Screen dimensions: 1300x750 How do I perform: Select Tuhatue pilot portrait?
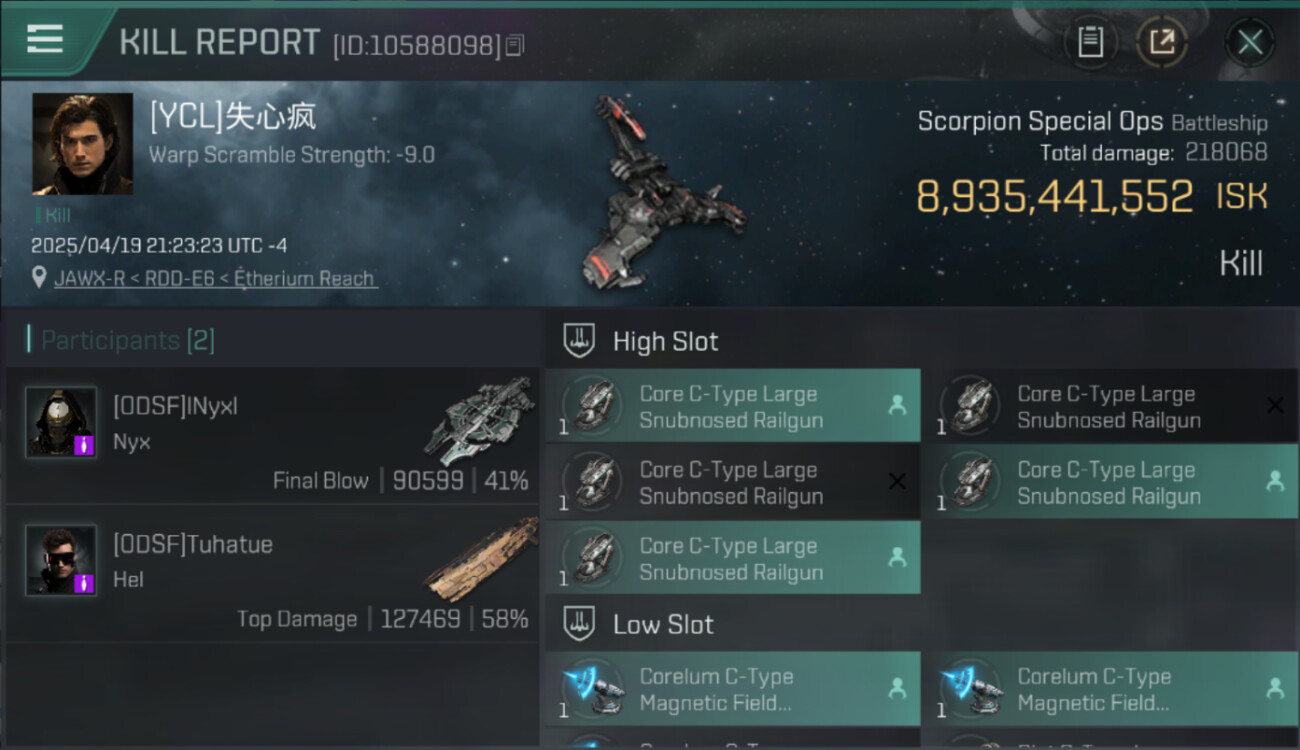(x=61, y=559)
